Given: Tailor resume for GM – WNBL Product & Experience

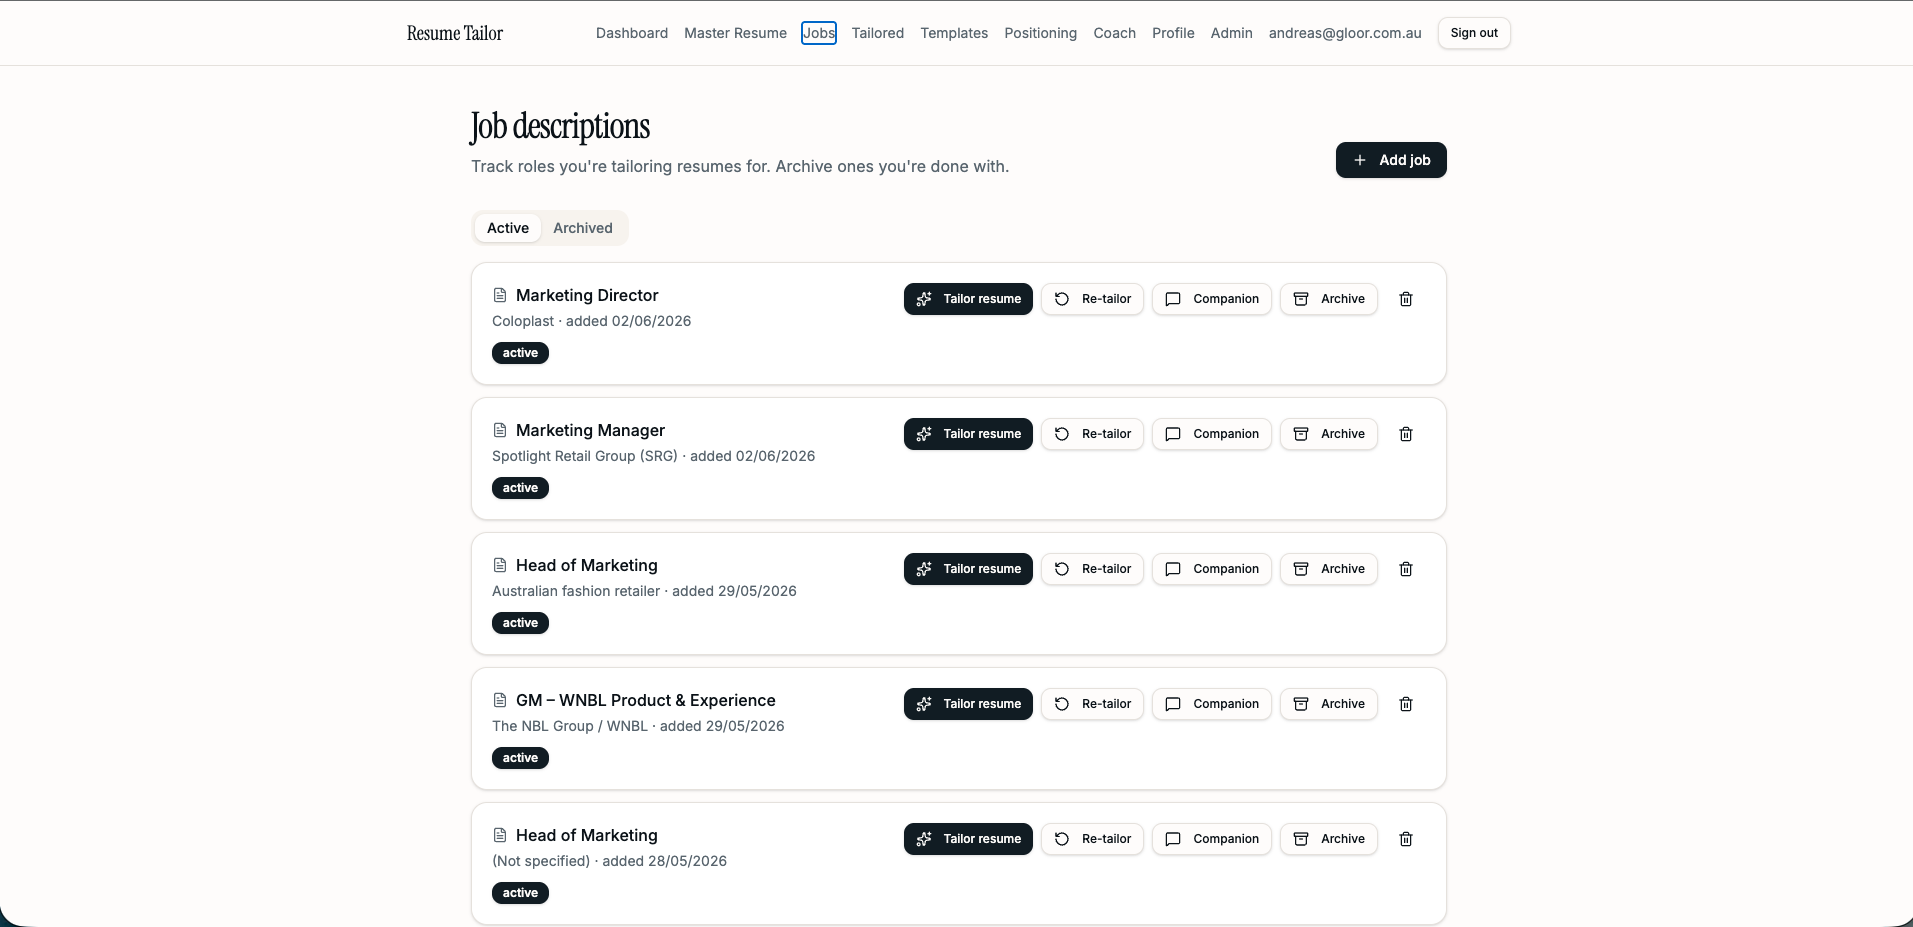Looking at the screenshot, I should (x=968, y=704).
